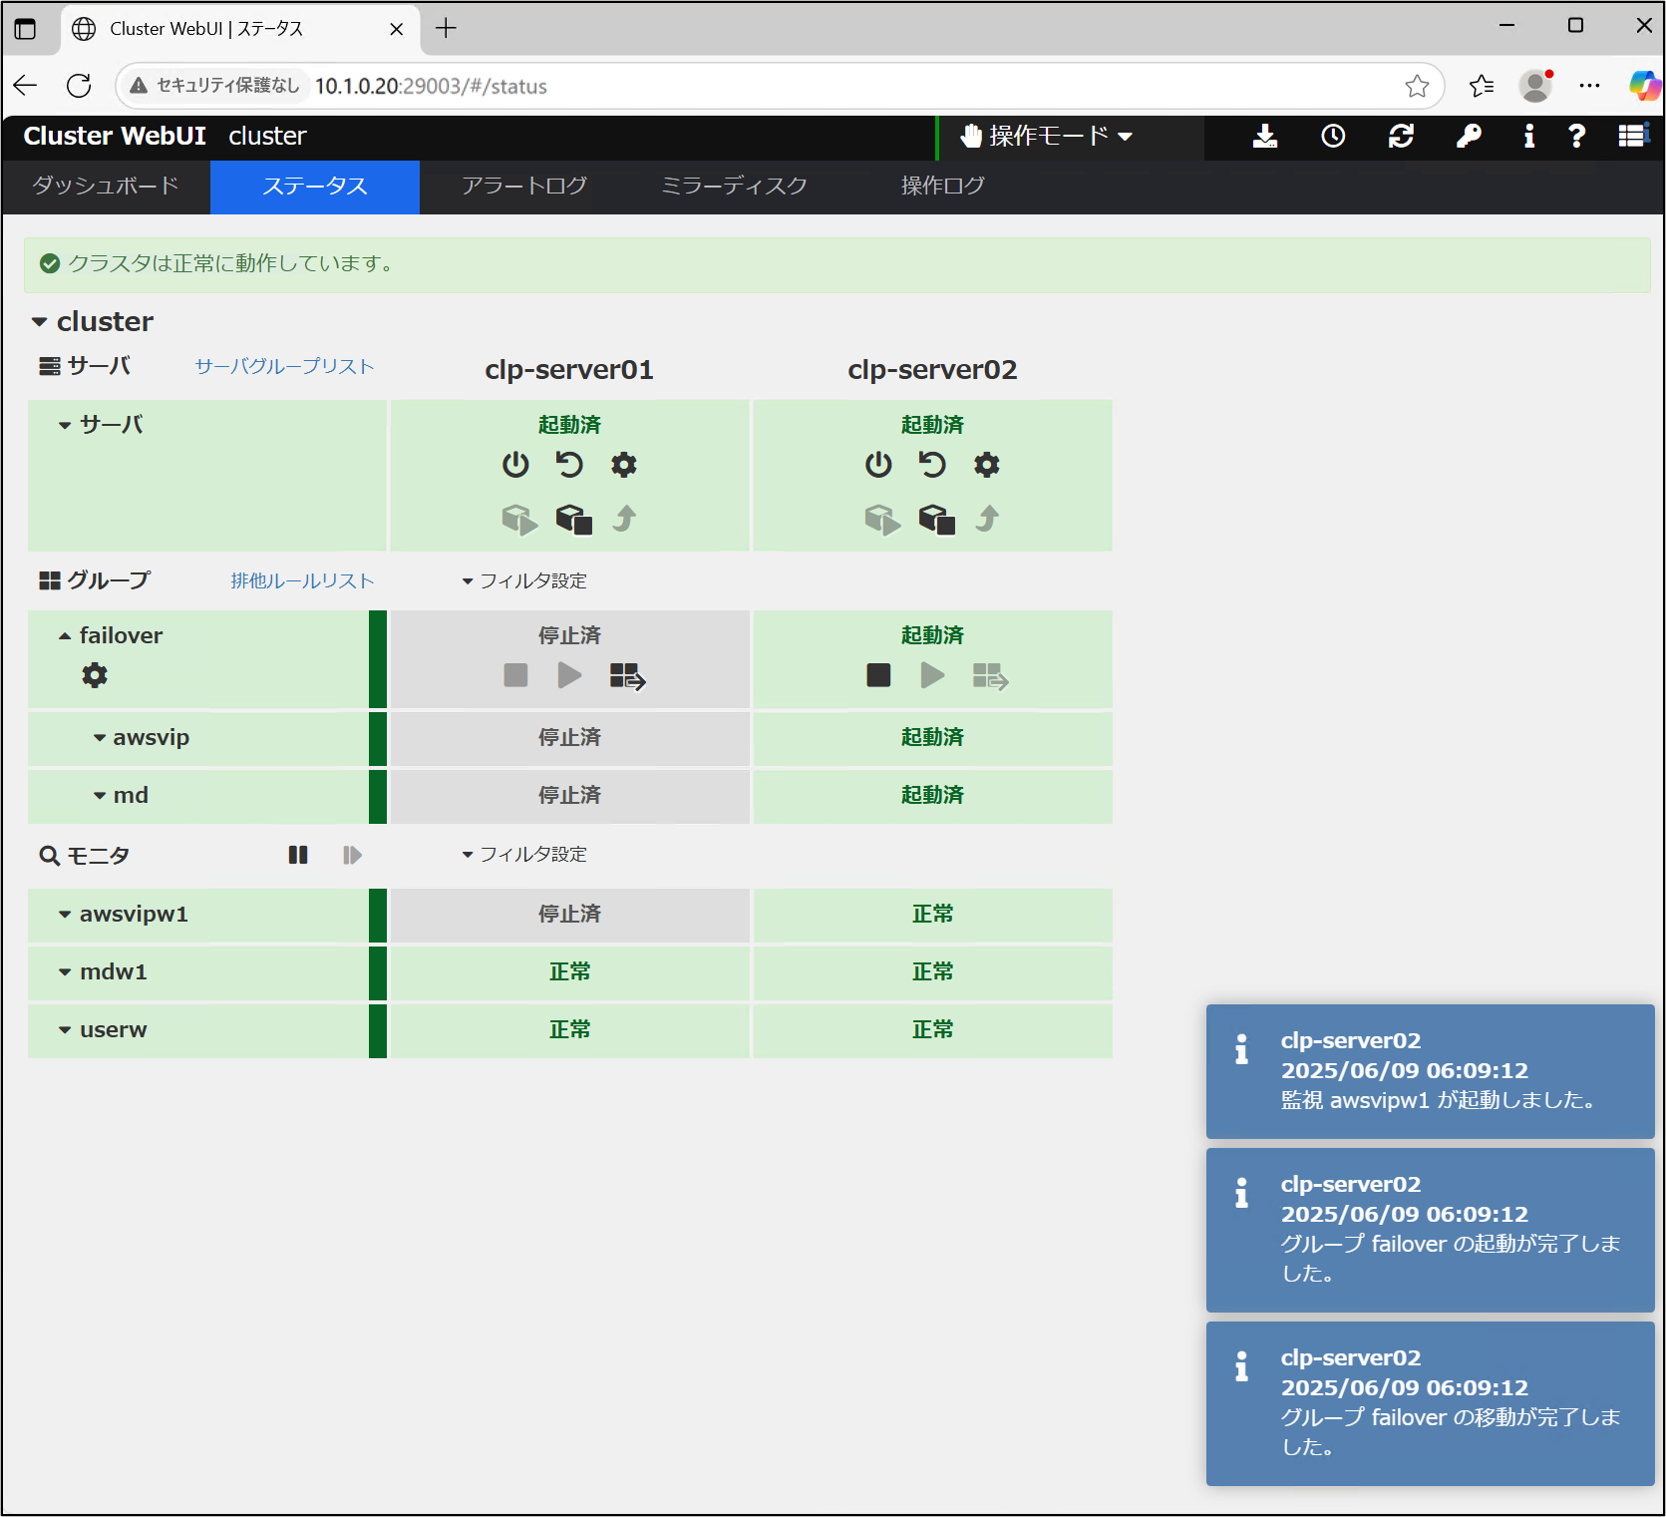Collapse the cluster tree section
Image resolution: width=1666 pixels, height=1517 pixels.
(40, 322)
